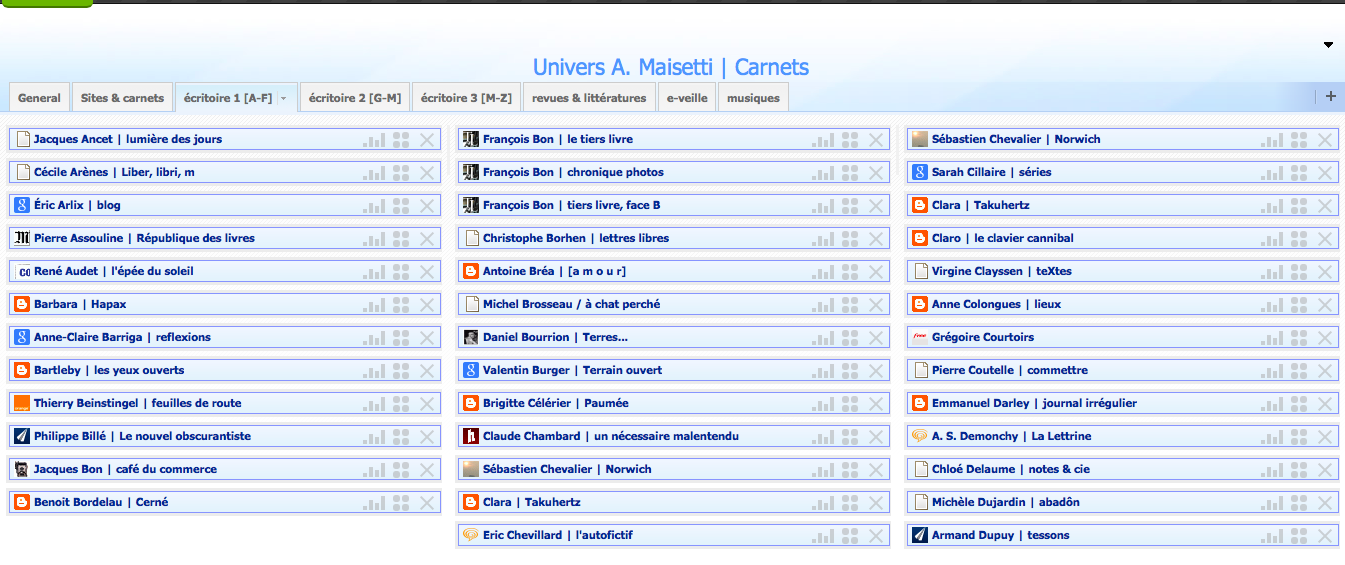
Task: Close the Grégoire Courtoirs widget
Action: pos(1325,338)
